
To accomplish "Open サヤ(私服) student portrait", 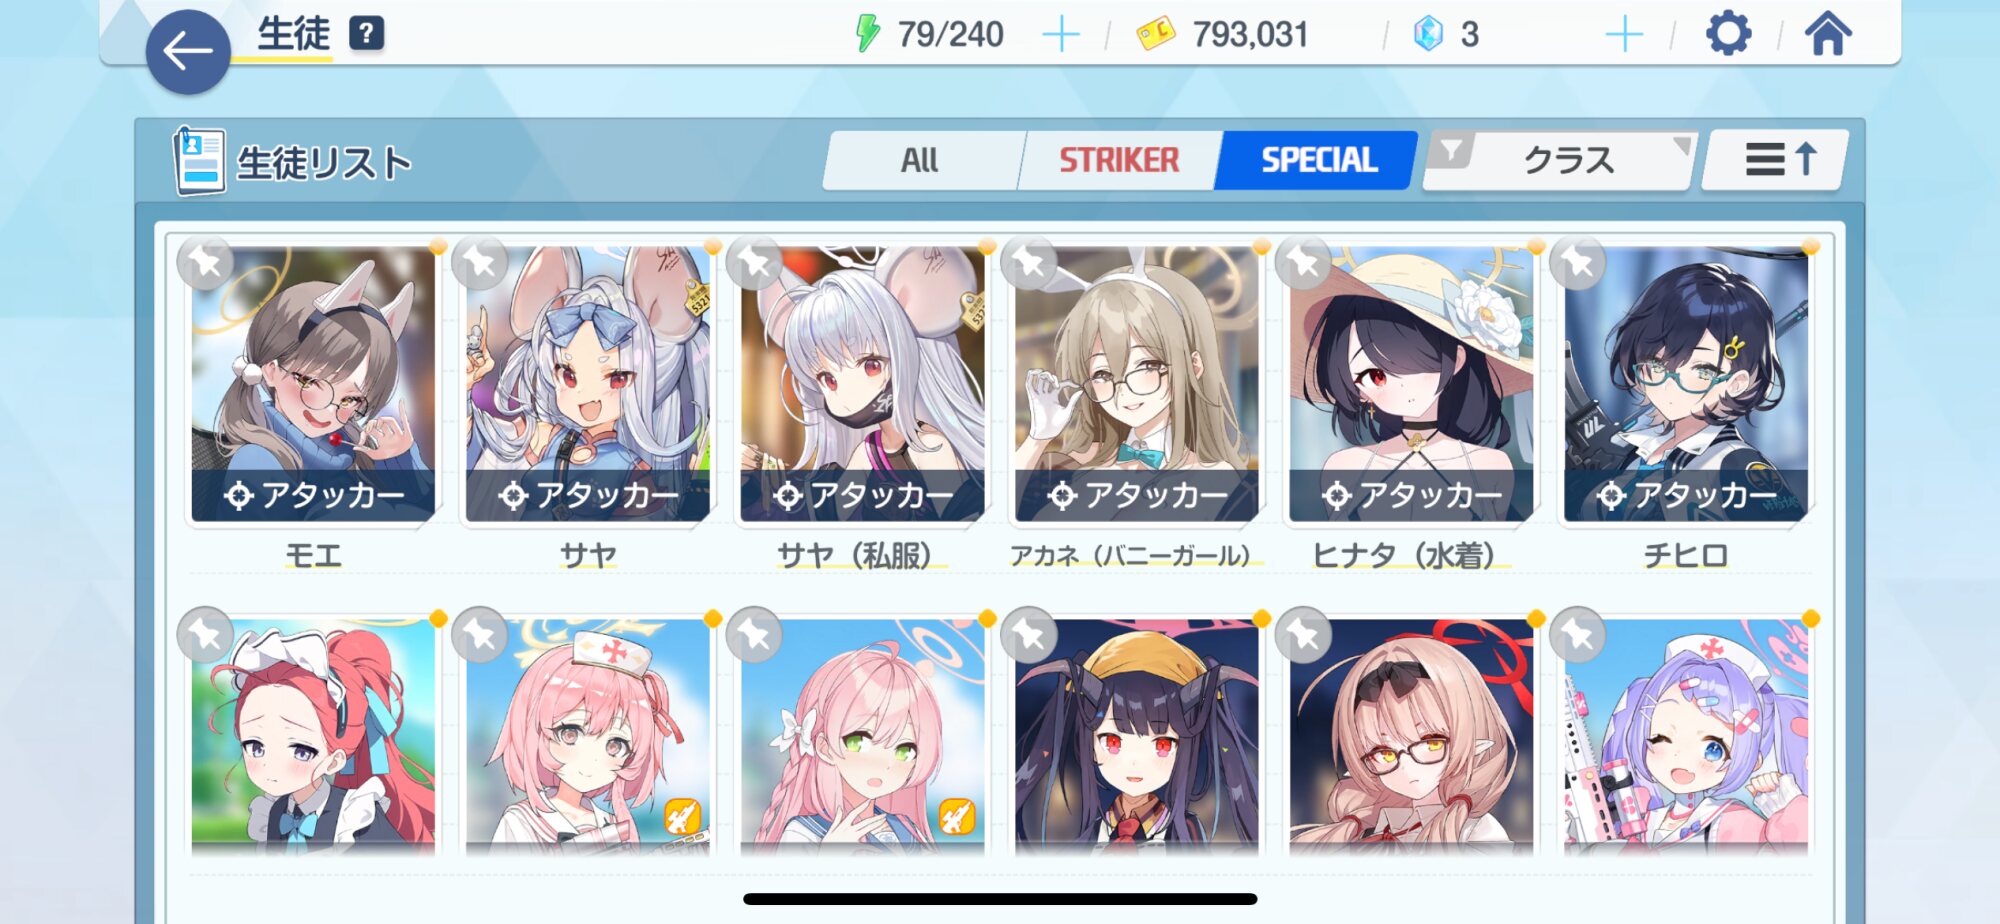I will pyautogui.click(x=862, y=384).
